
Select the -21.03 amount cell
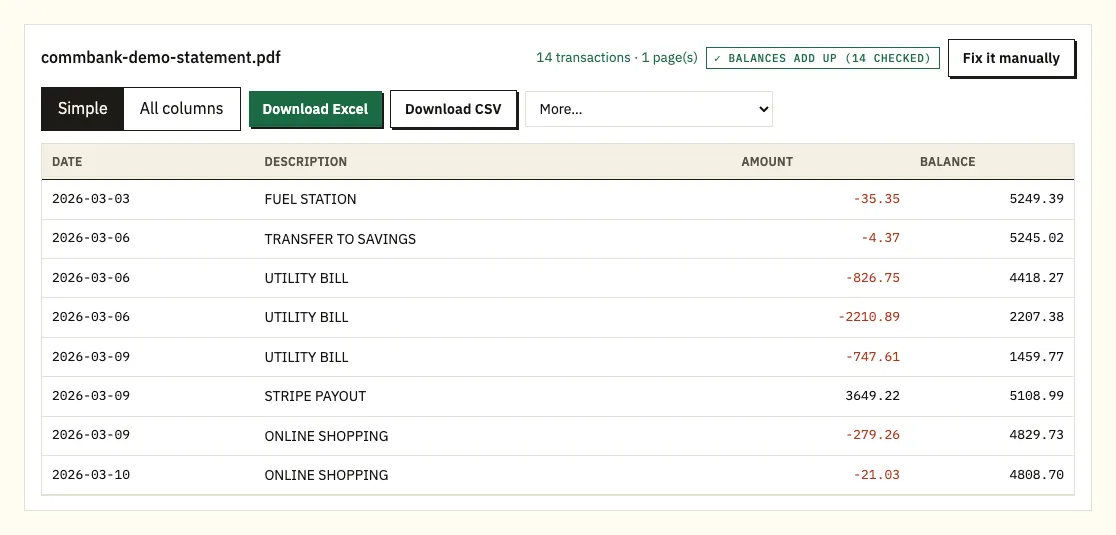(876, 475)
